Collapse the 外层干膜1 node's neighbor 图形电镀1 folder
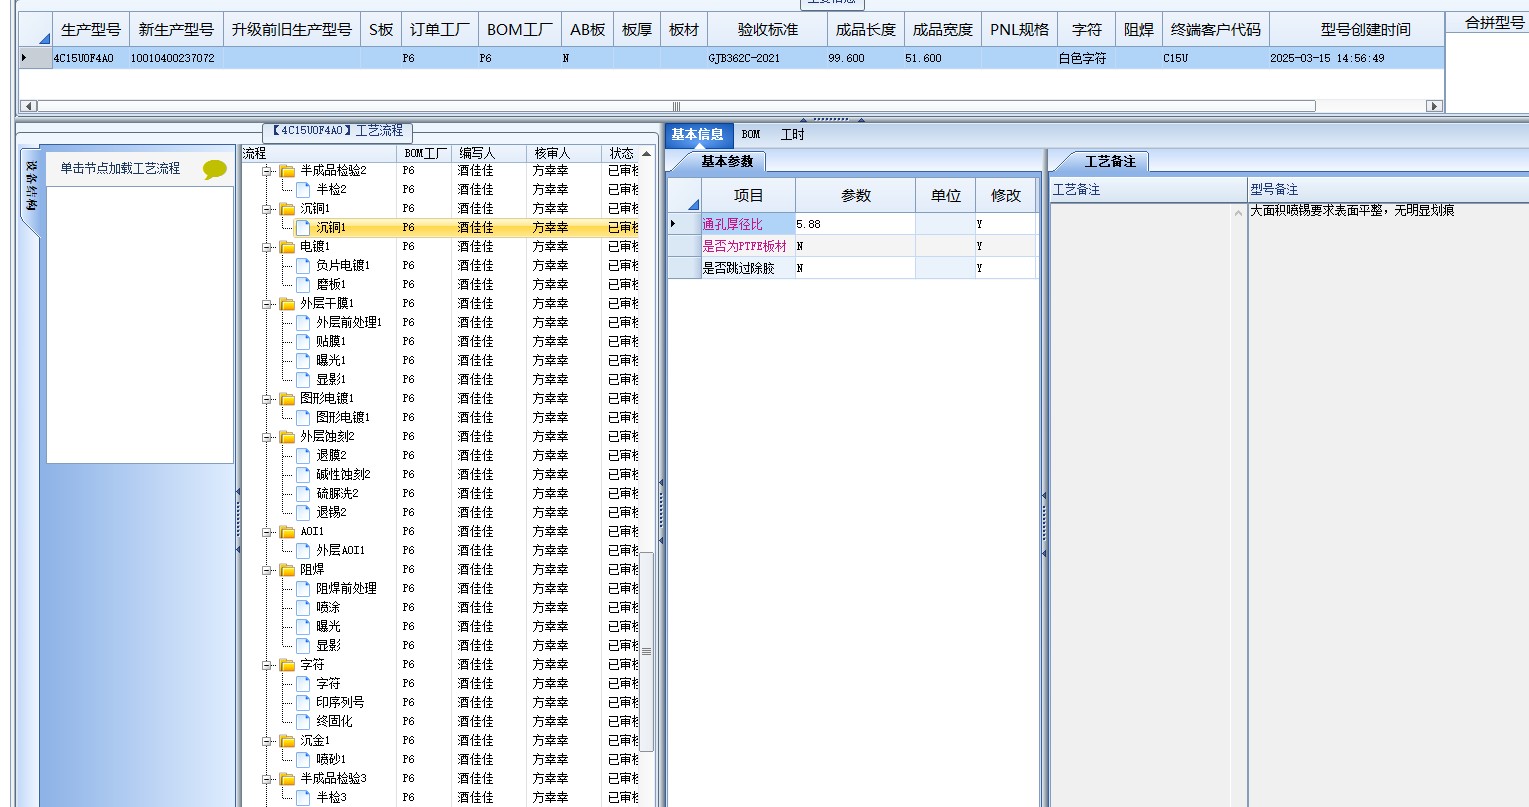Screen dimensions: 1529x807 [268, 399]
